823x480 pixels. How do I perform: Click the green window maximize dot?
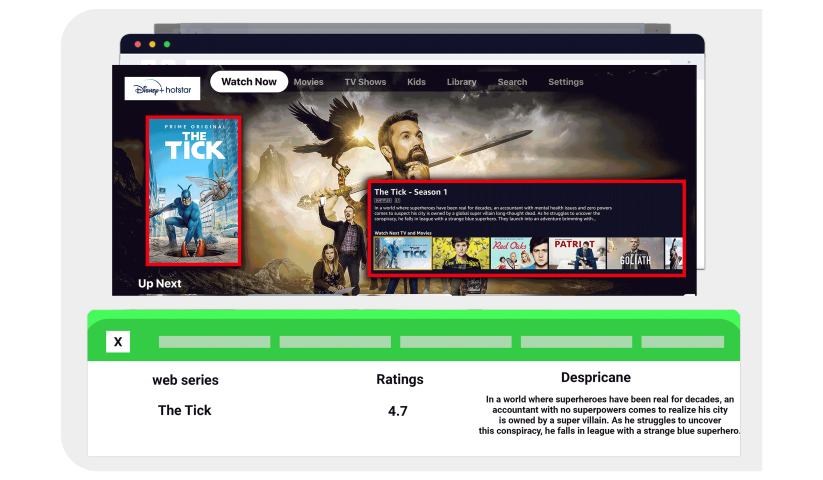click(x=167, y=45)
